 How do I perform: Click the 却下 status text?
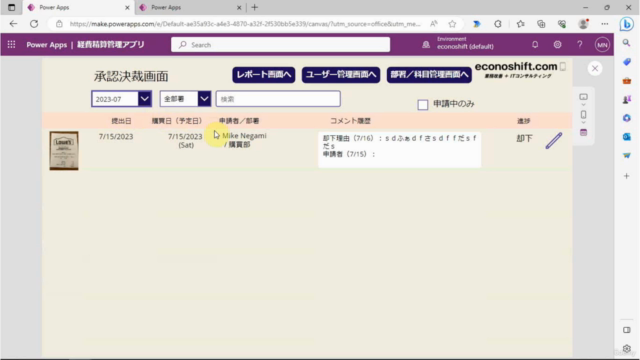(524, 138)
